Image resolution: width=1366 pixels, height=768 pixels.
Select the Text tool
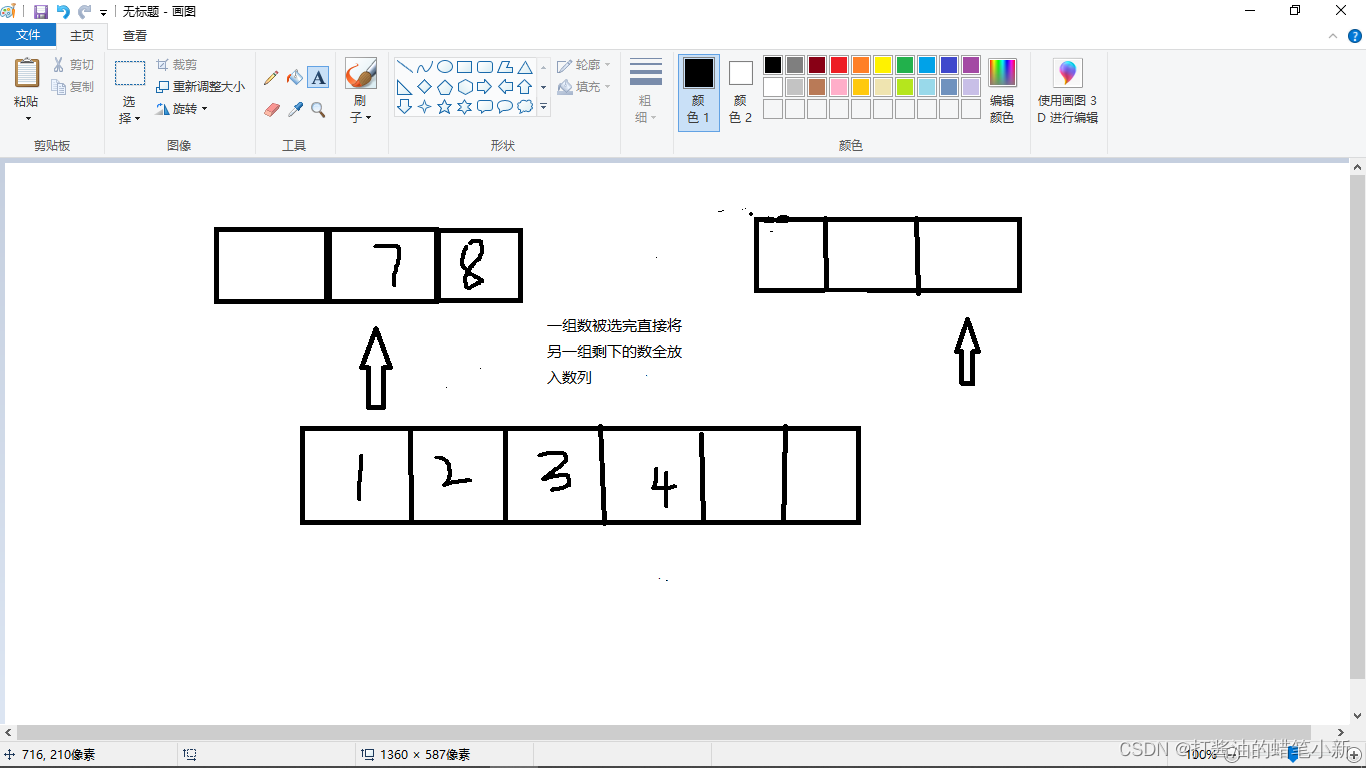point(318,77)
